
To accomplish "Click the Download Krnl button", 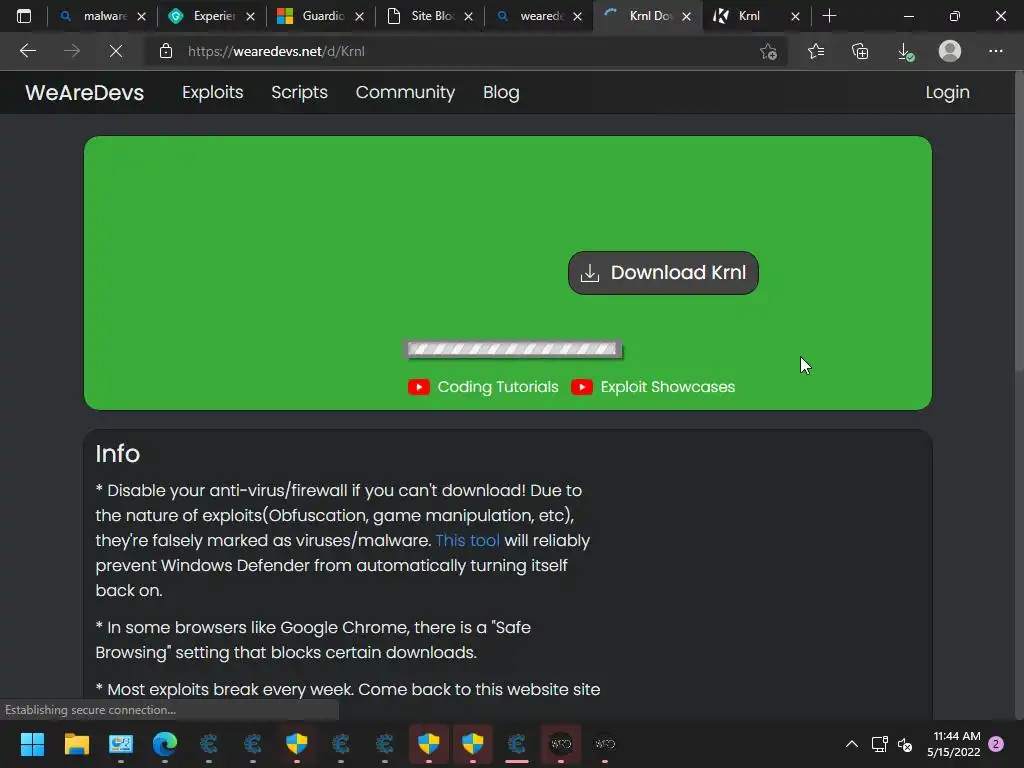I will point(663,272).
